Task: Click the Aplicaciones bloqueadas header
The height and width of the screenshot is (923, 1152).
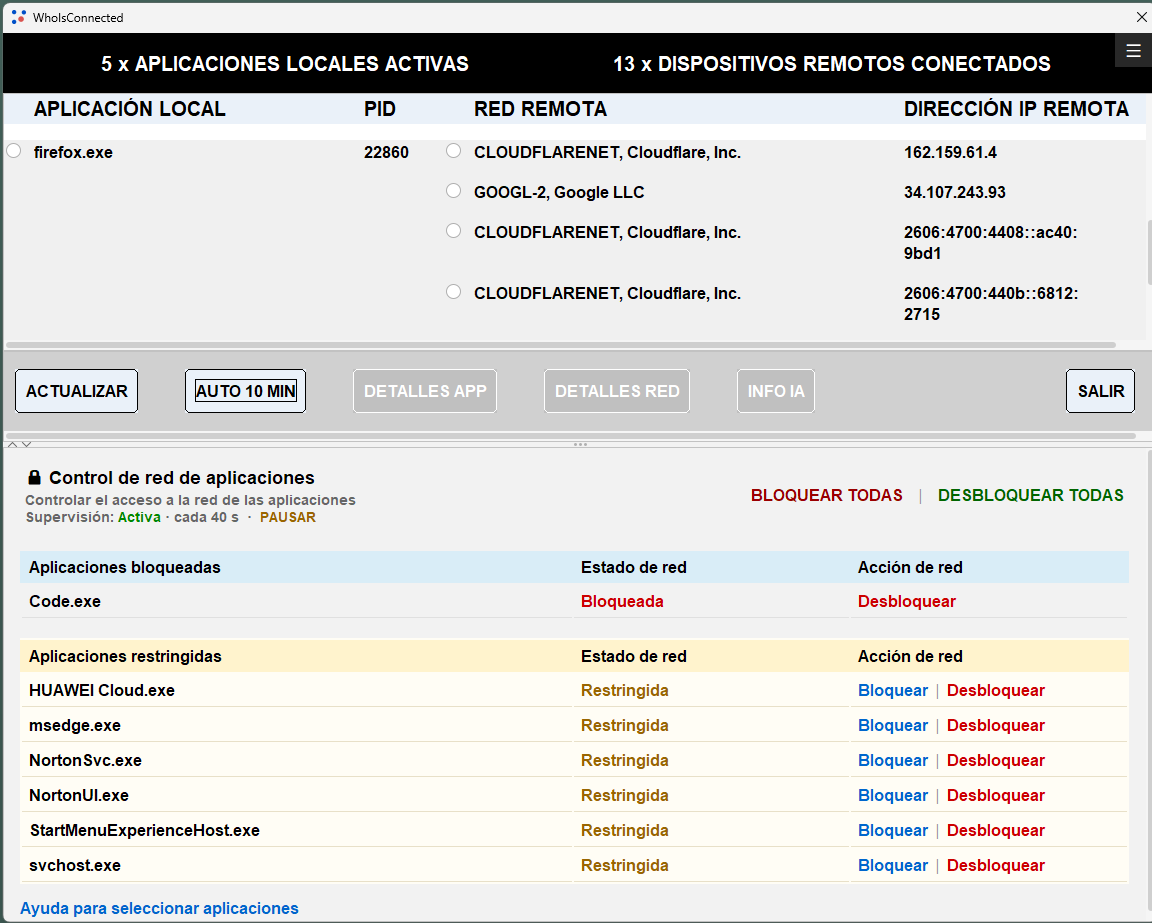Action: (x=124, y=567)
